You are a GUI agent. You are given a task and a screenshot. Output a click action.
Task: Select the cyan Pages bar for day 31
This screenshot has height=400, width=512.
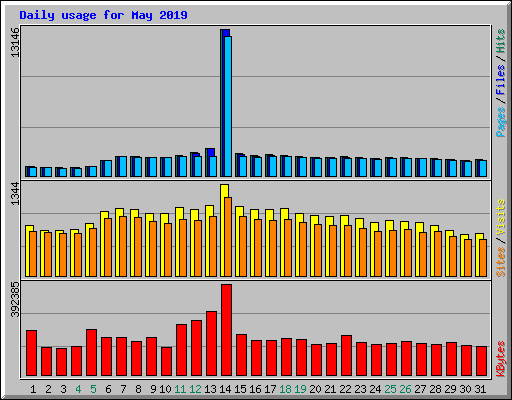[483, 168]
